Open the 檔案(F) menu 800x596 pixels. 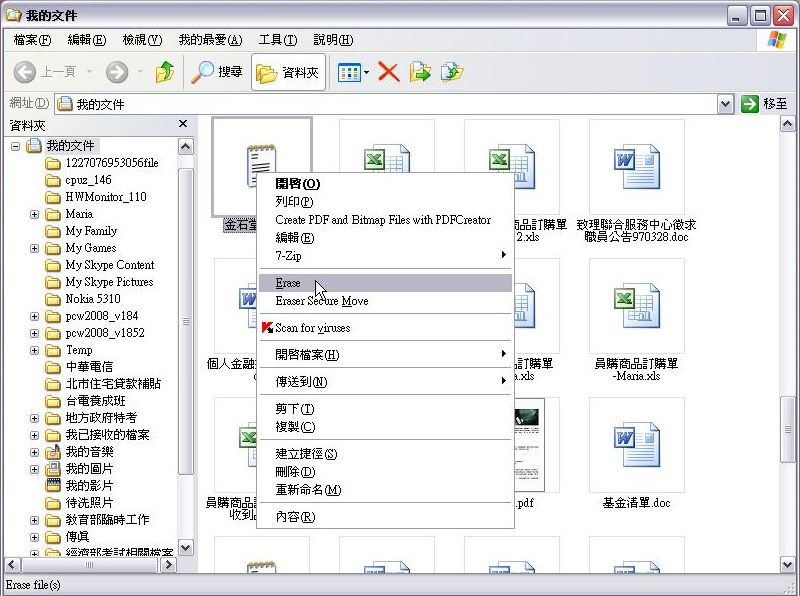click(32, 40)
